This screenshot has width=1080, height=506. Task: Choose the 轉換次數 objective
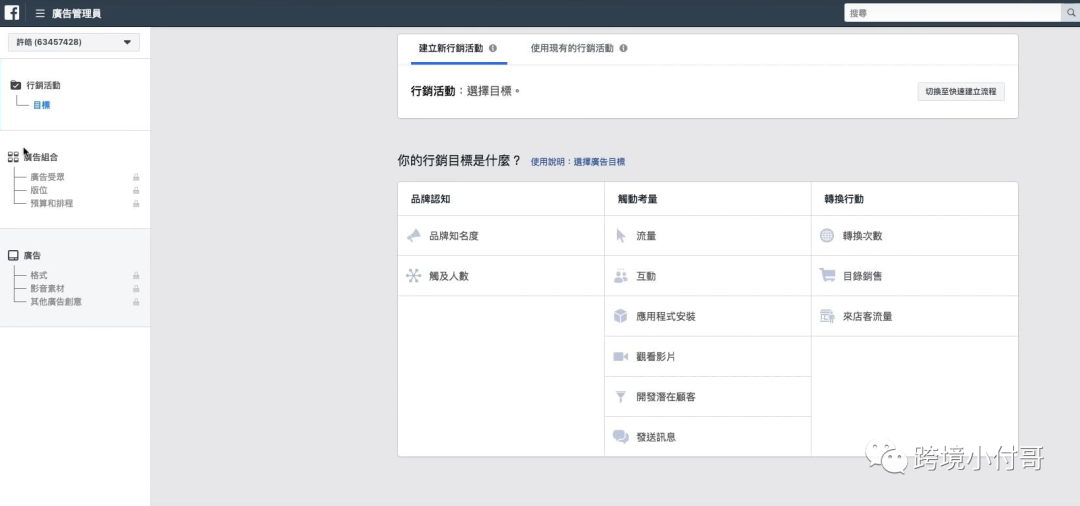914,235
